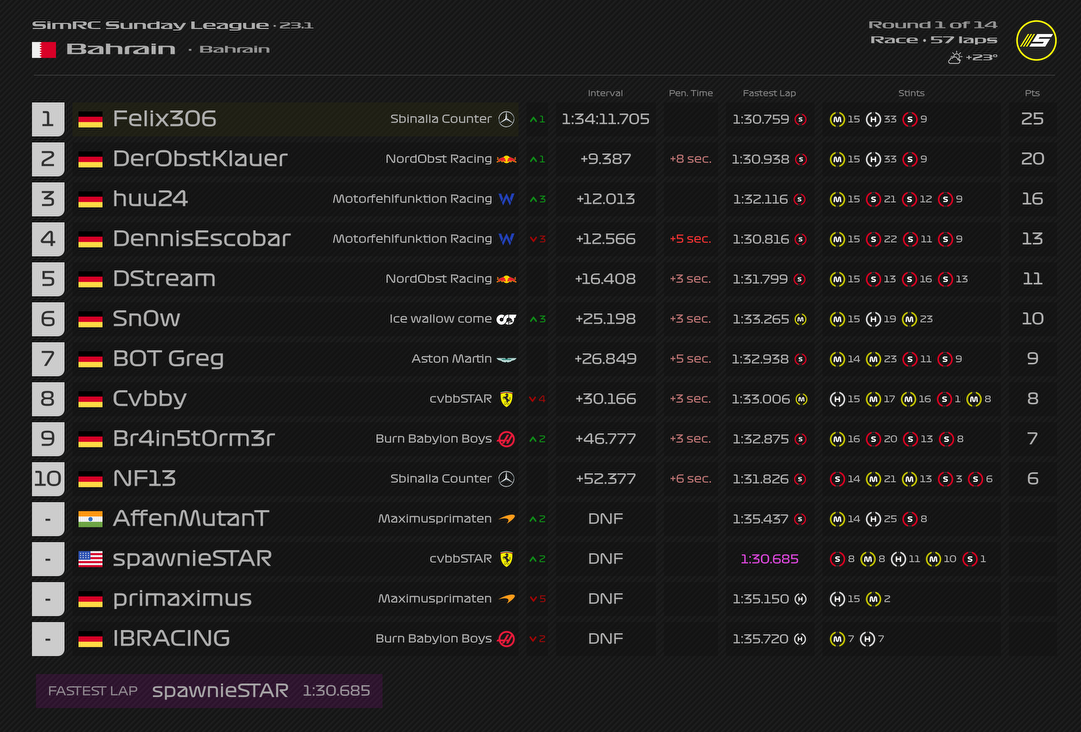Screen dimensions: 1081x732
Task: Click the yellow SimRC league logo
Action: 1036,40
